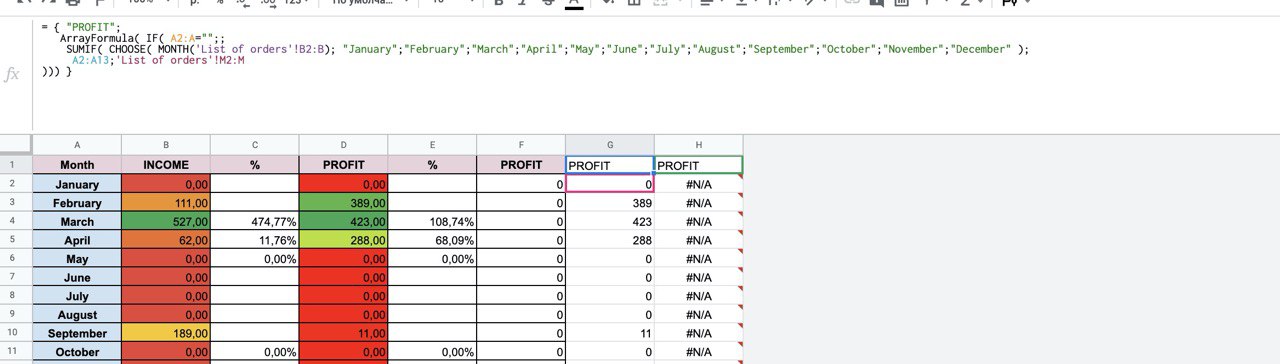The image size is (1280, 364).
Task: Click February income value 111,00
Action: click(166, 203)
